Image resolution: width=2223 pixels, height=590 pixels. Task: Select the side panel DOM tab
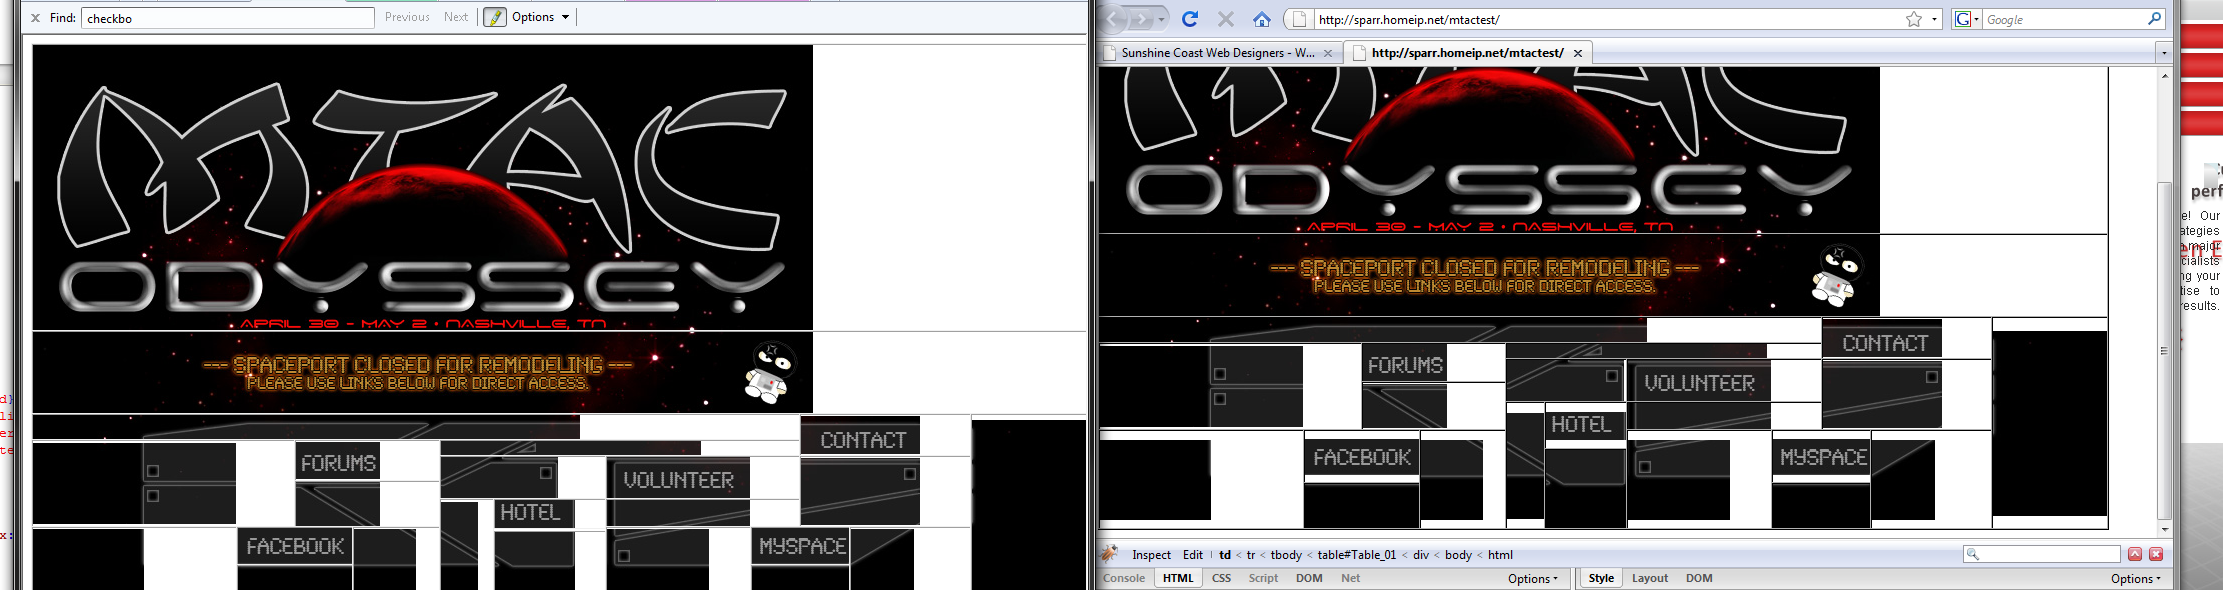click(x=1699, y=578)
